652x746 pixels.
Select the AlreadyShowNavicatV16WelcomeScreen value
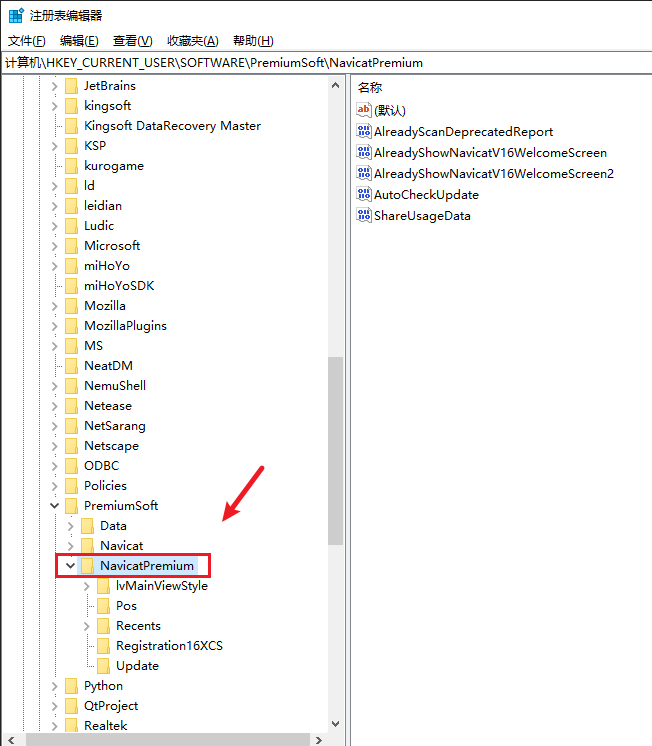tap(490, 153)
